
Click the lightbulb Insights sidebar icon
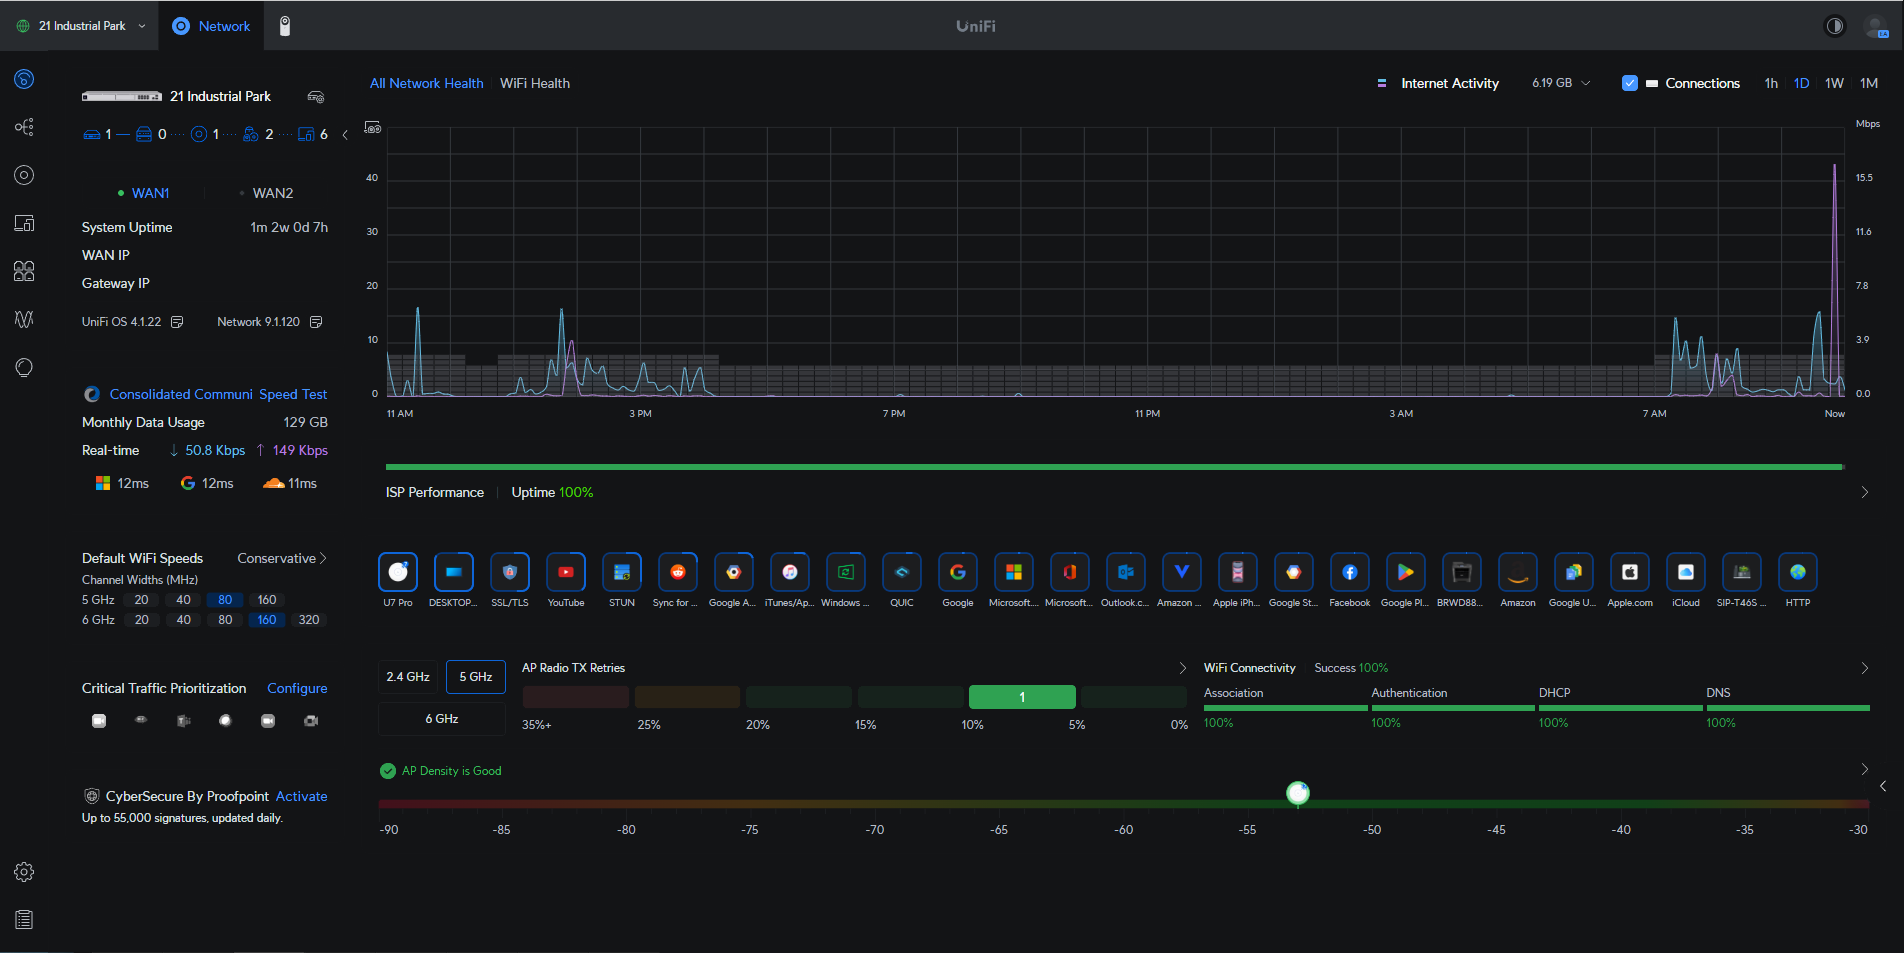click(x=24, y=367)
